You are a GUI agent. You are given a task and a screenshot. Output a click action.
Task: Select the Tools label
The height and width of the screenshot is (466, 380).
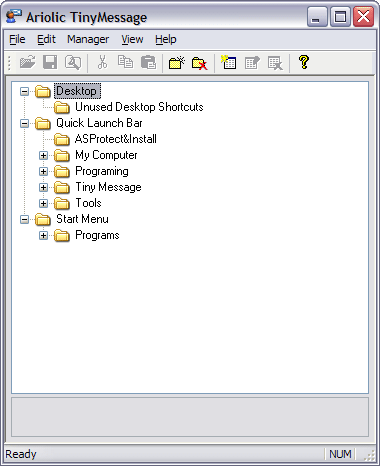(x=88, y=203)
